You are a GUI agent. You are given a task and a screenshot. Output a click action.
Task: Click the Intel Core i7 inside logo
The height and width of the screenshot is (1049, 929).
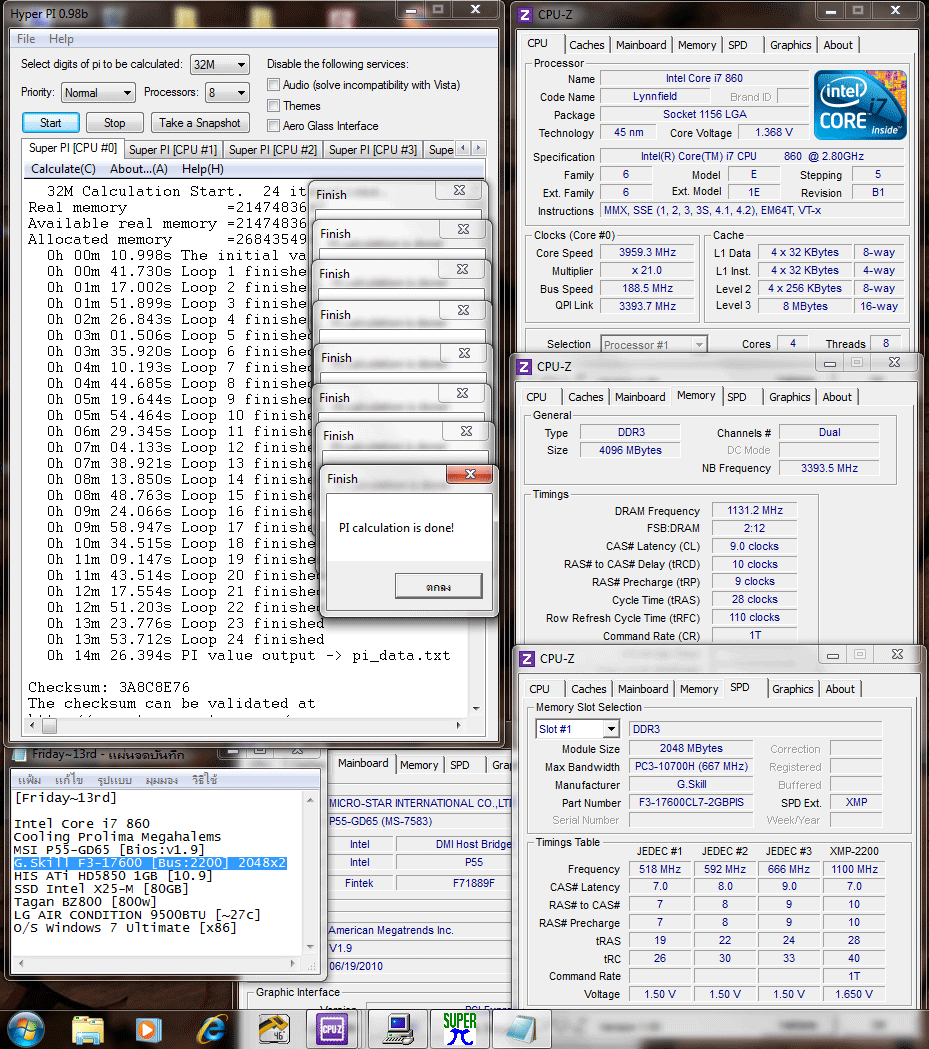coord(860,104)
